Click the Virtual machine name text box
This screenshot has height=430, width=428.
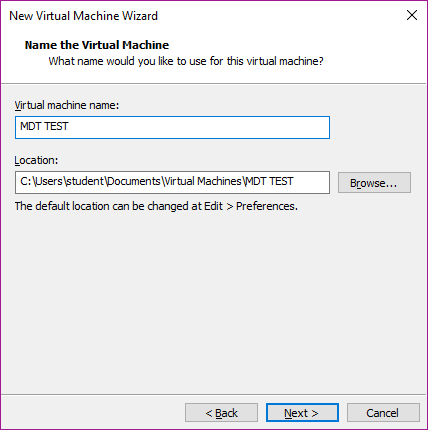[172, 127]
